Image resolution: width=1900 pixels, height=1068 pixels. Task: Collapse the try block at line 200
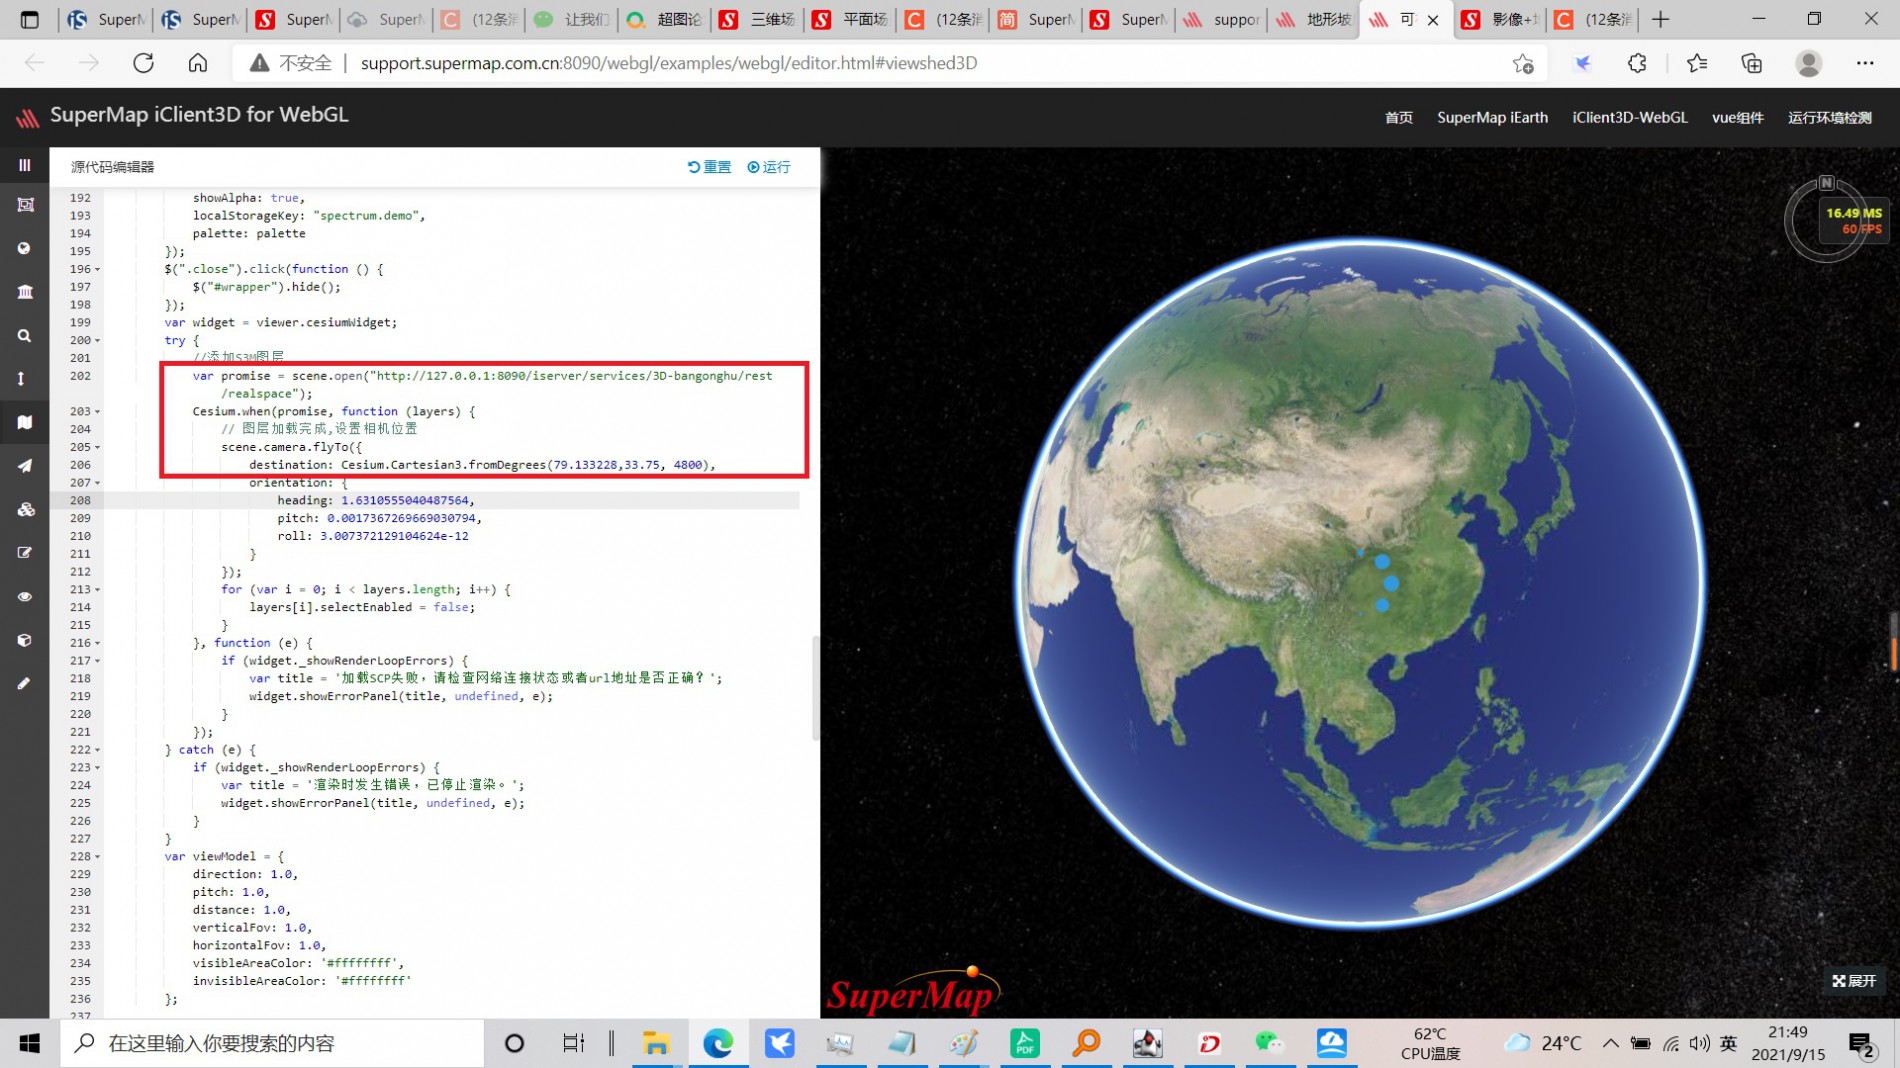coord(97,340)
